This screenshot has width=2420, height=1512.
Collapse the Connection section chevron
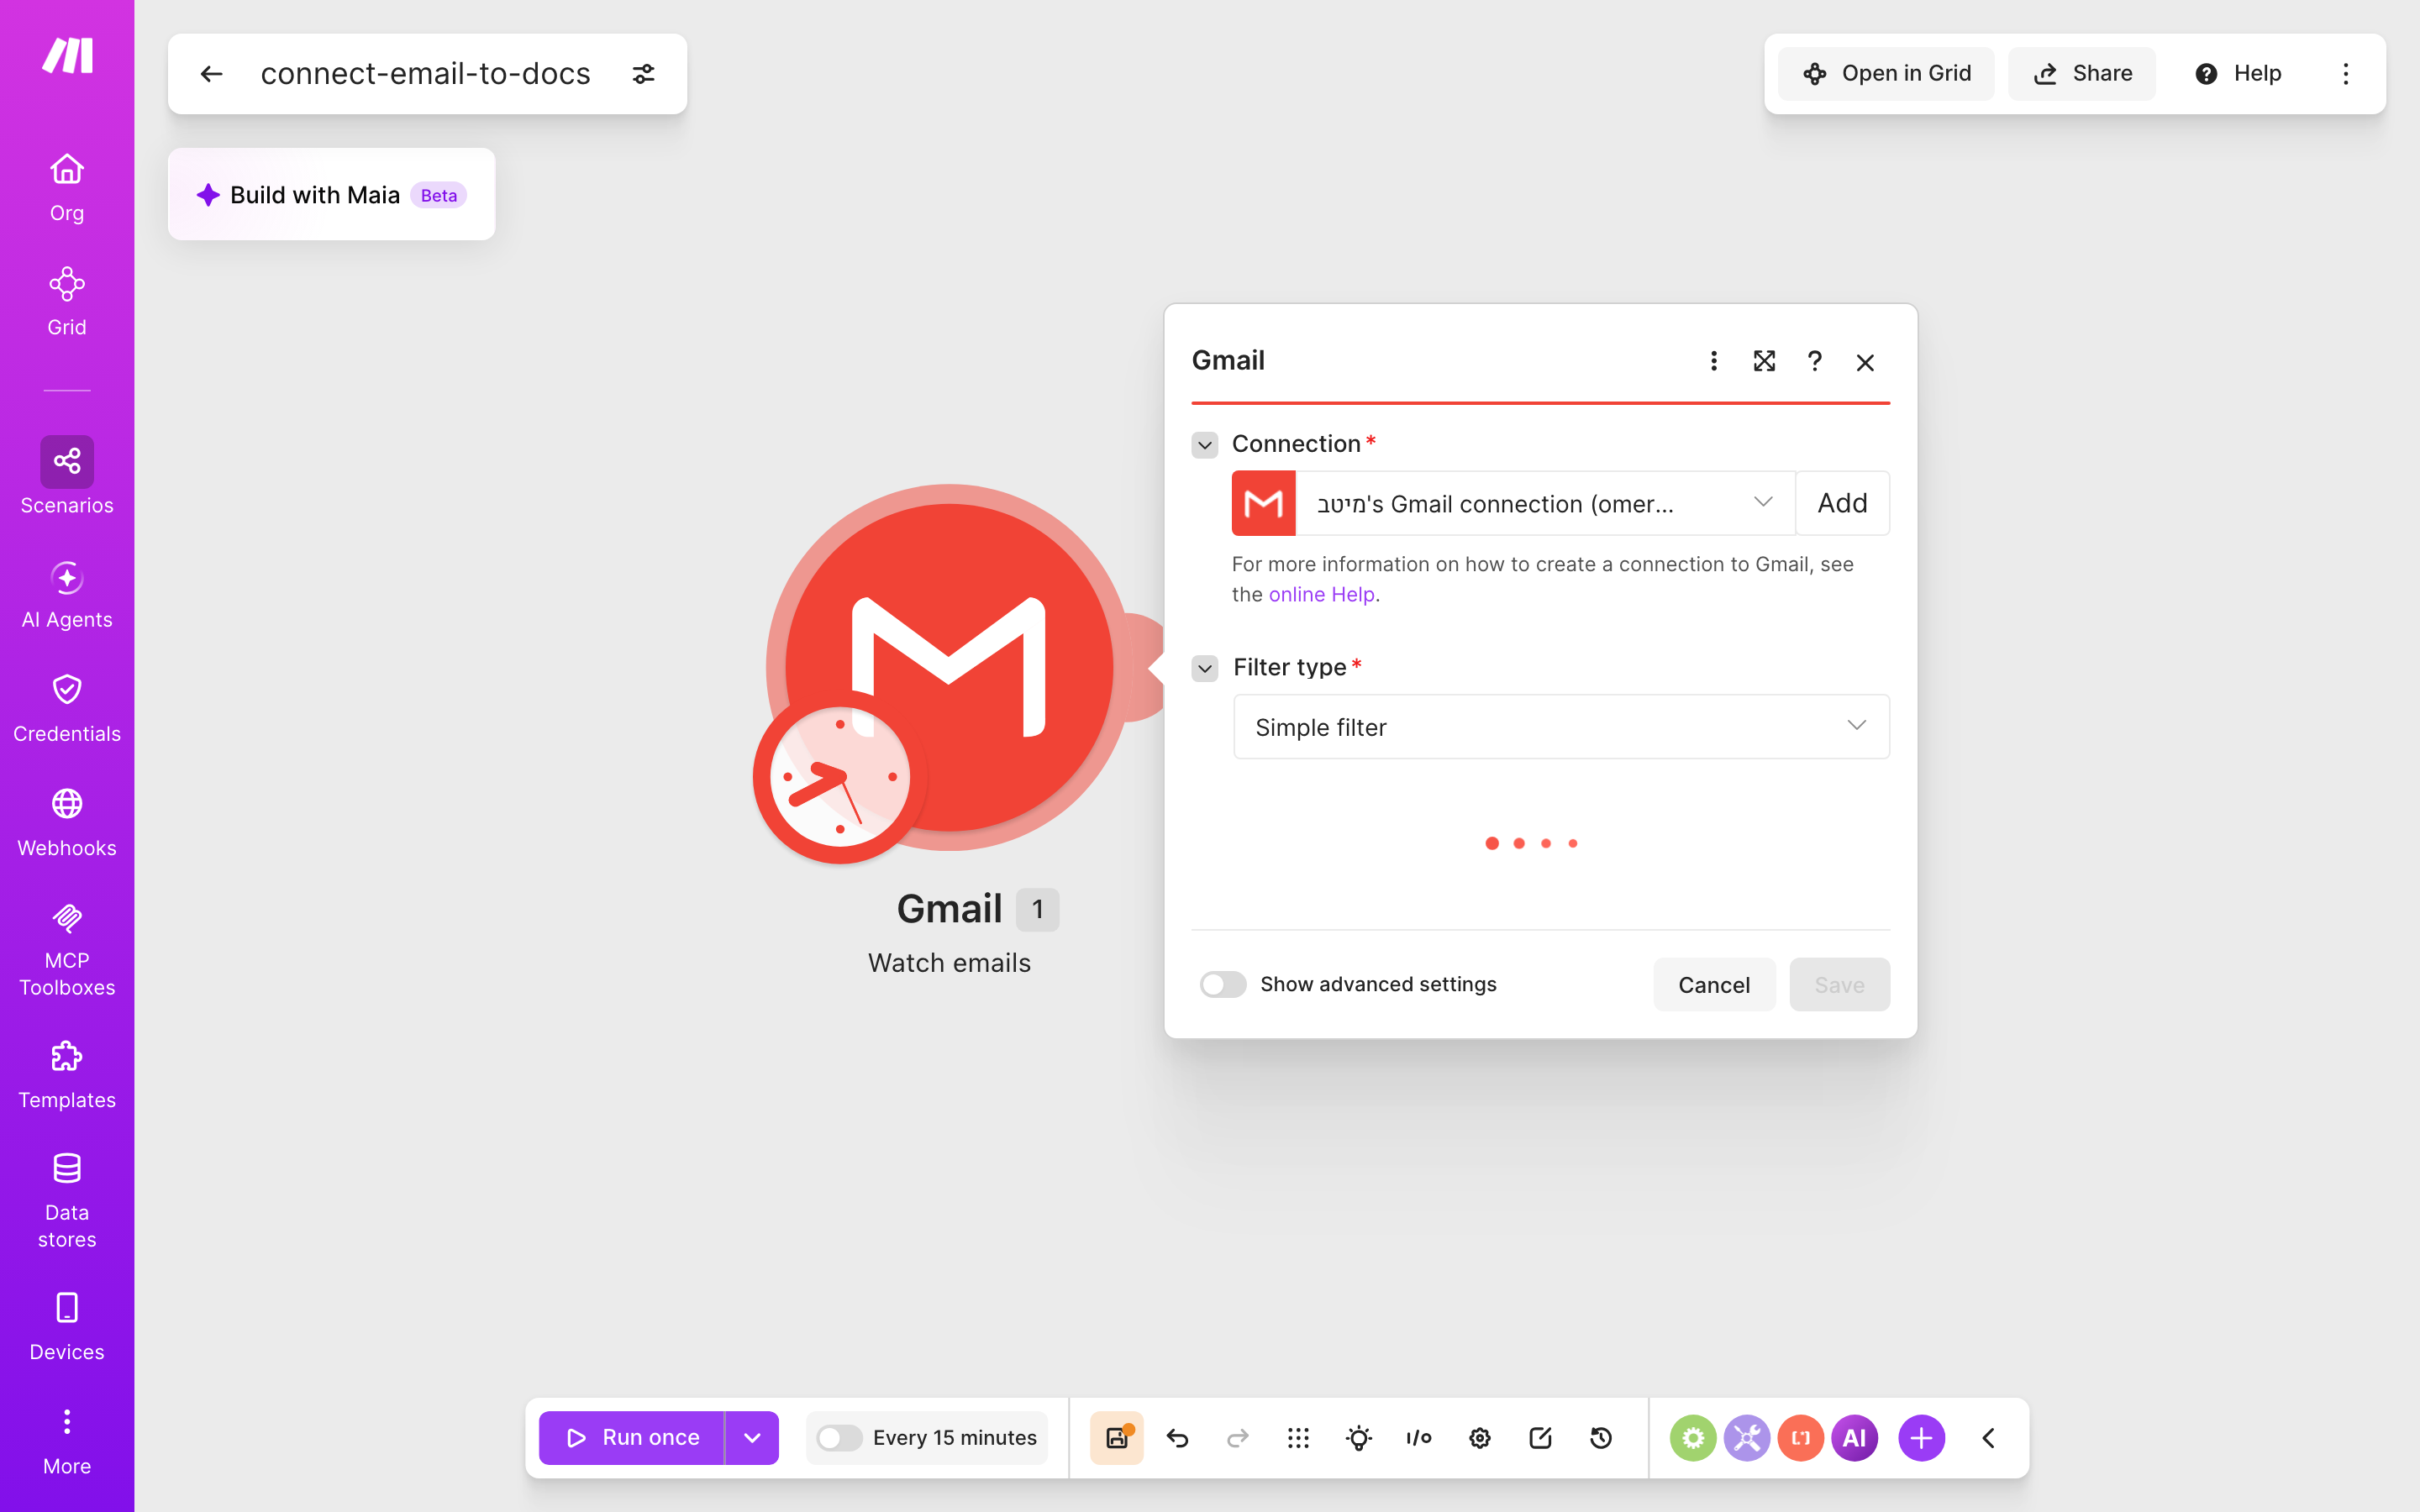pos(1205,444)
